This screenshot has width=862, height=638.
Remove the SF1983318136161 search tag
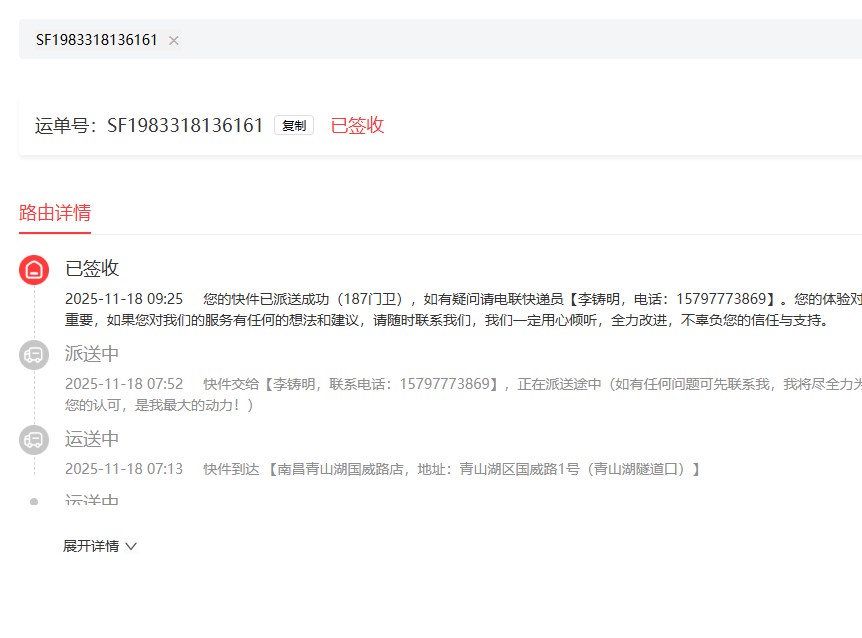(174, 40)
